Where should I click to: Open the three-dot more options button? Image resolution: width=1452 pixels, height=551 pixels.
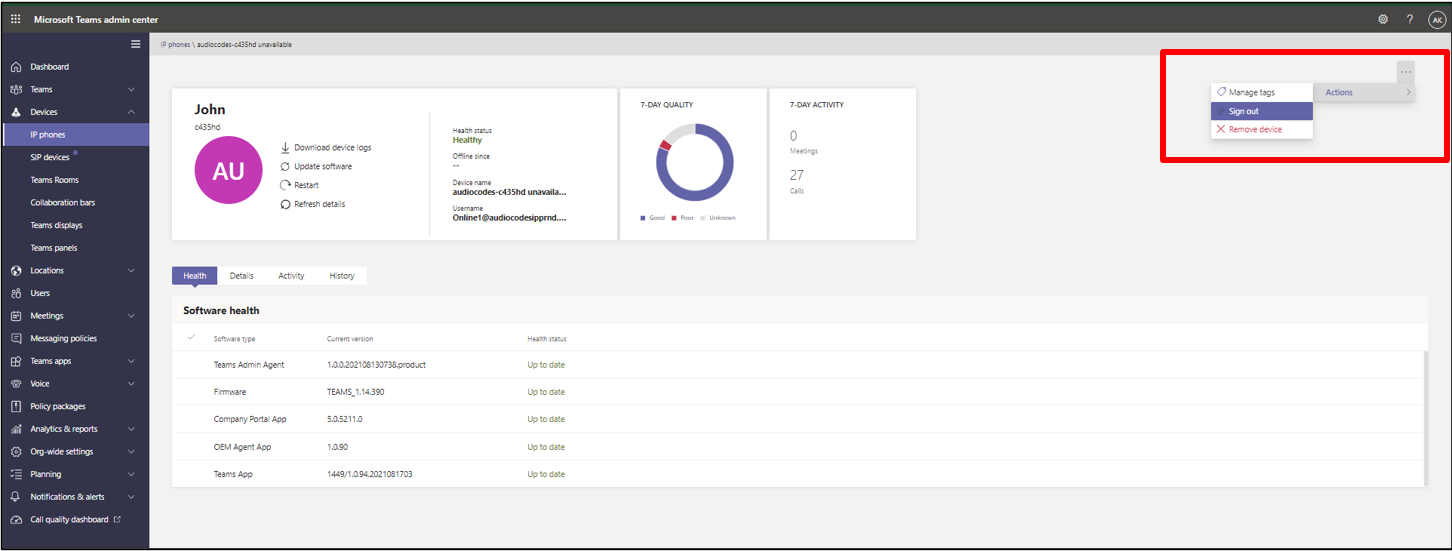[1405, 72]
